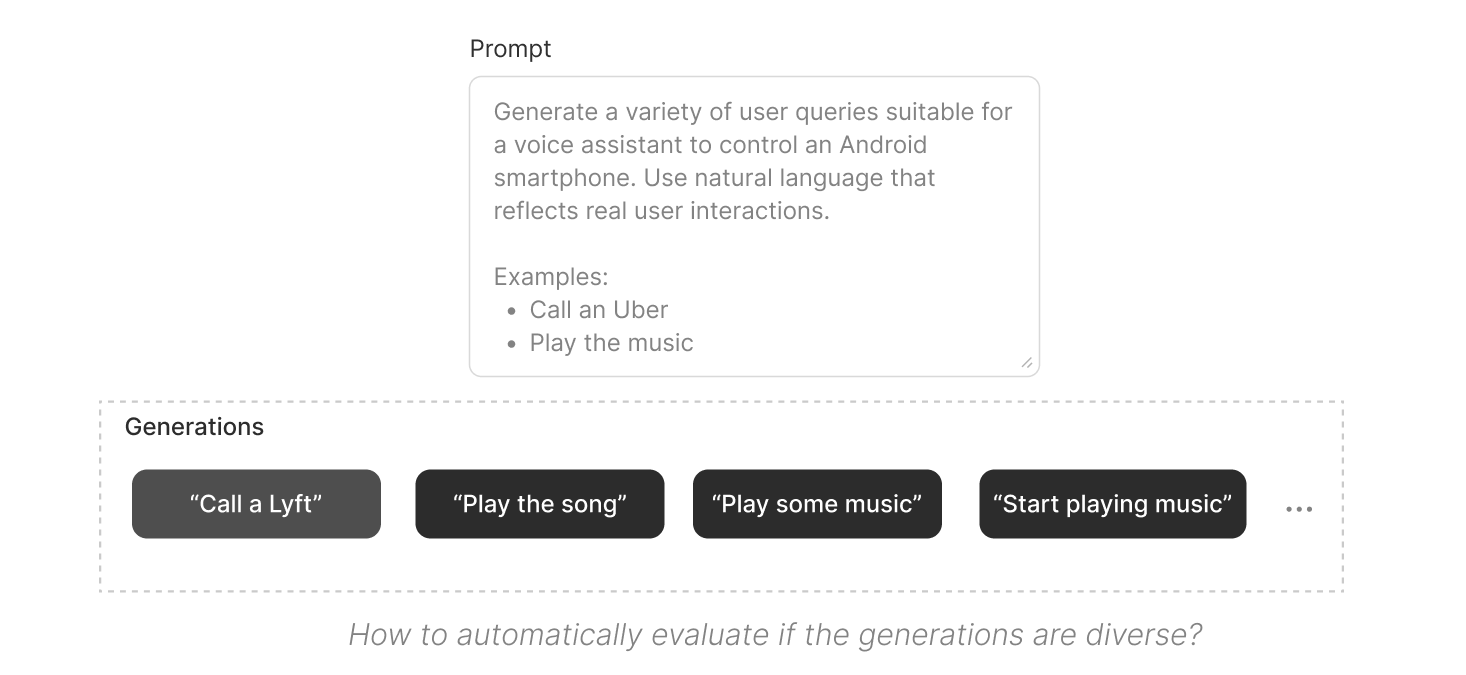
Task: Click the bullet before "Play the music"
Action: (x=512, y=344)
